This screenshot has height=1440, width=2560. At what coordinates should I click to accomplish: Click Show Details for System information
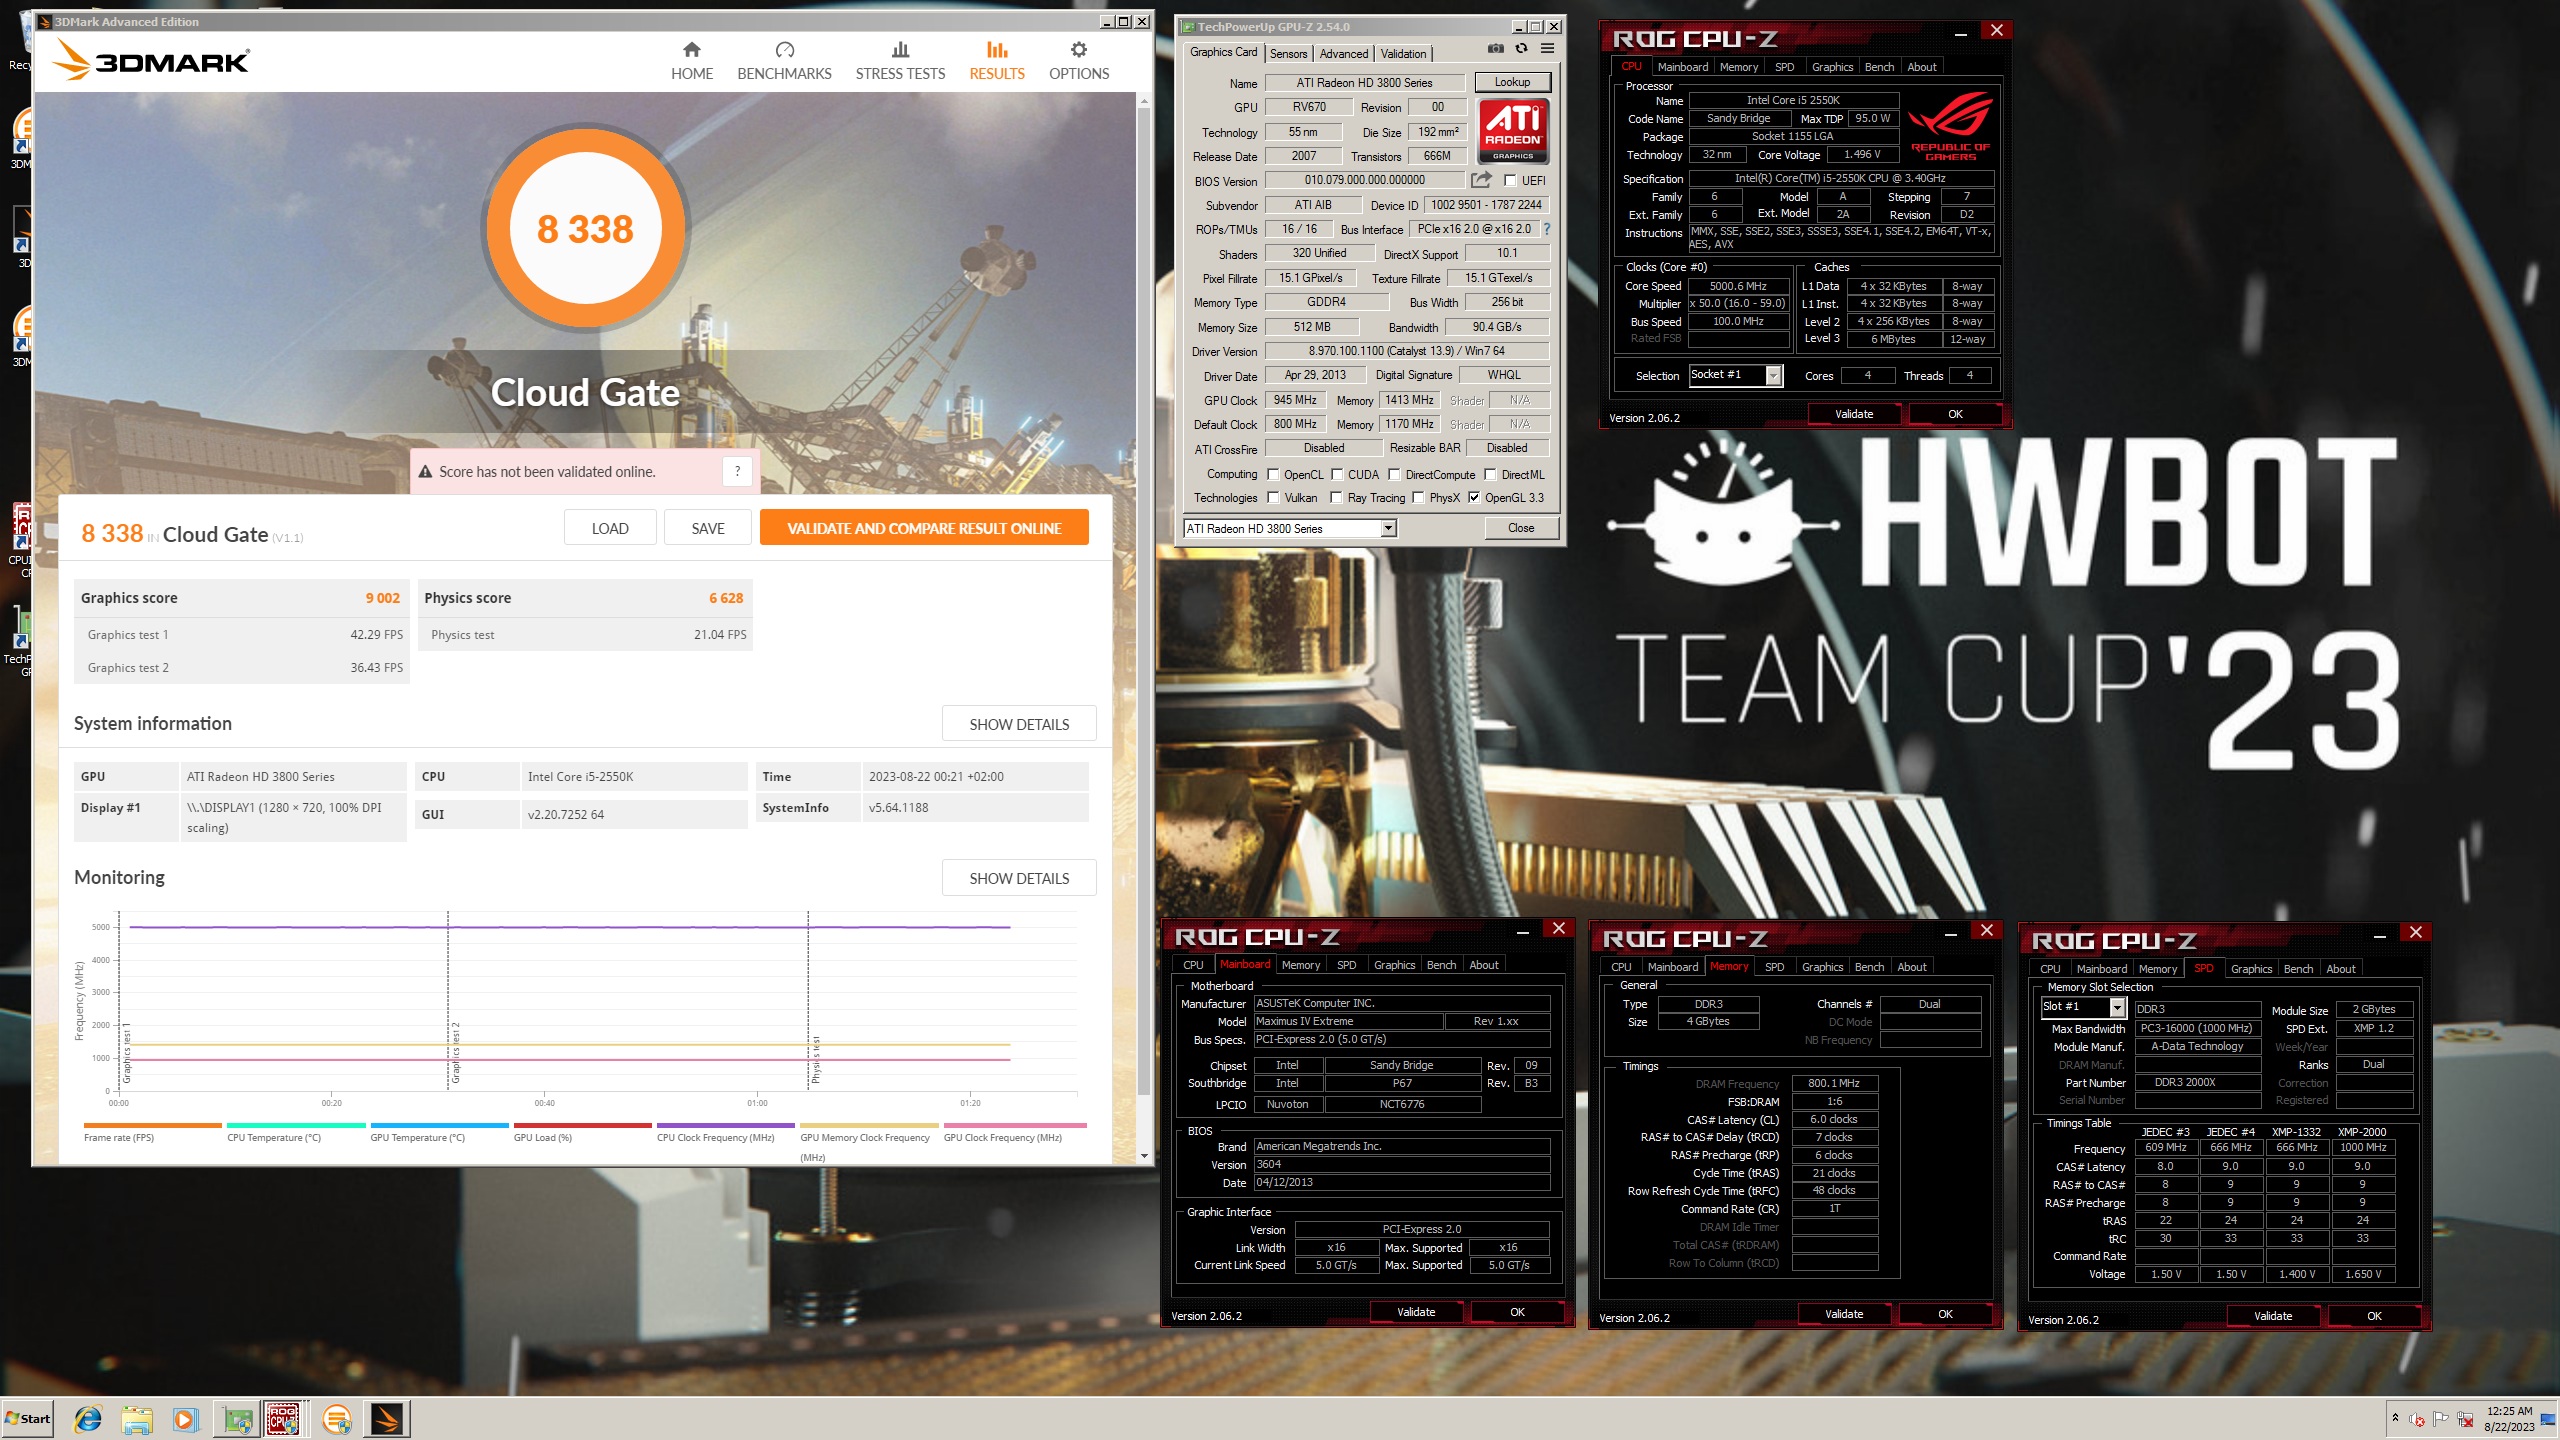point(1019,724)
